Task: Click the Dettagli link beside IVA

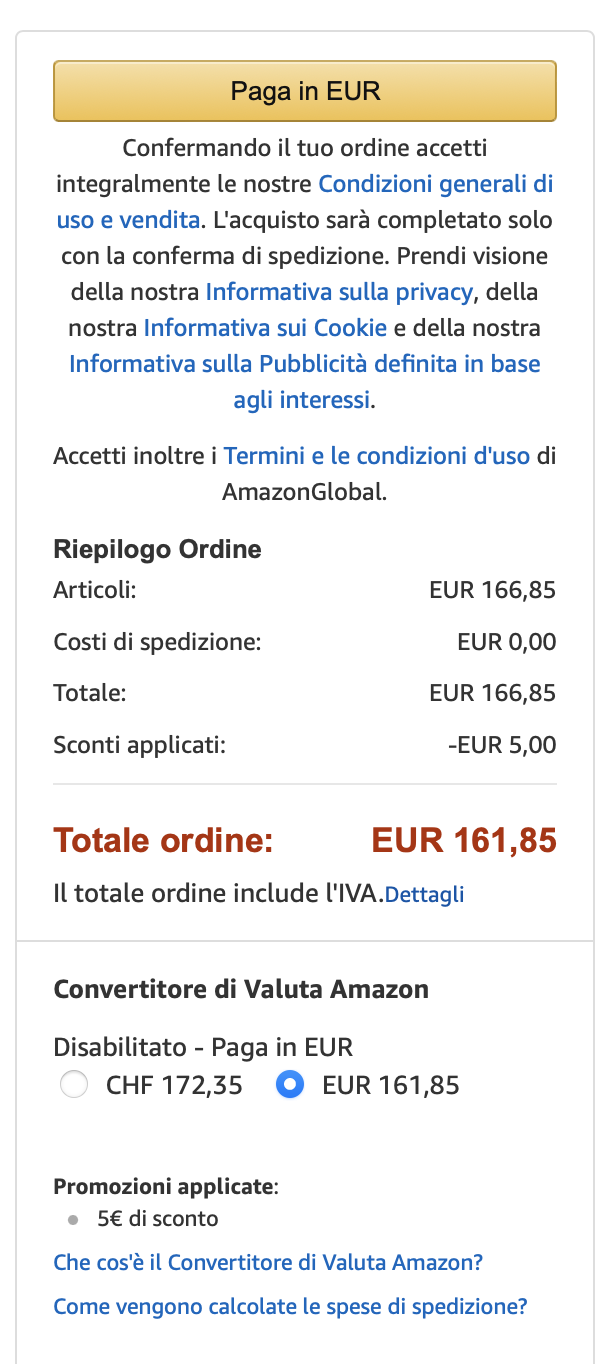Action: 424,895
